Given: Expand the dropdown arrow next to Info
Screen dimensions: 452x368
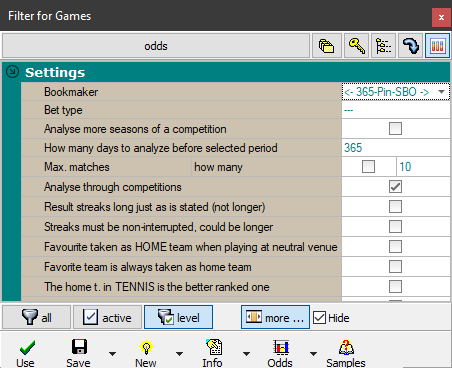Looking at the screenshot, I should pos(246,354).
